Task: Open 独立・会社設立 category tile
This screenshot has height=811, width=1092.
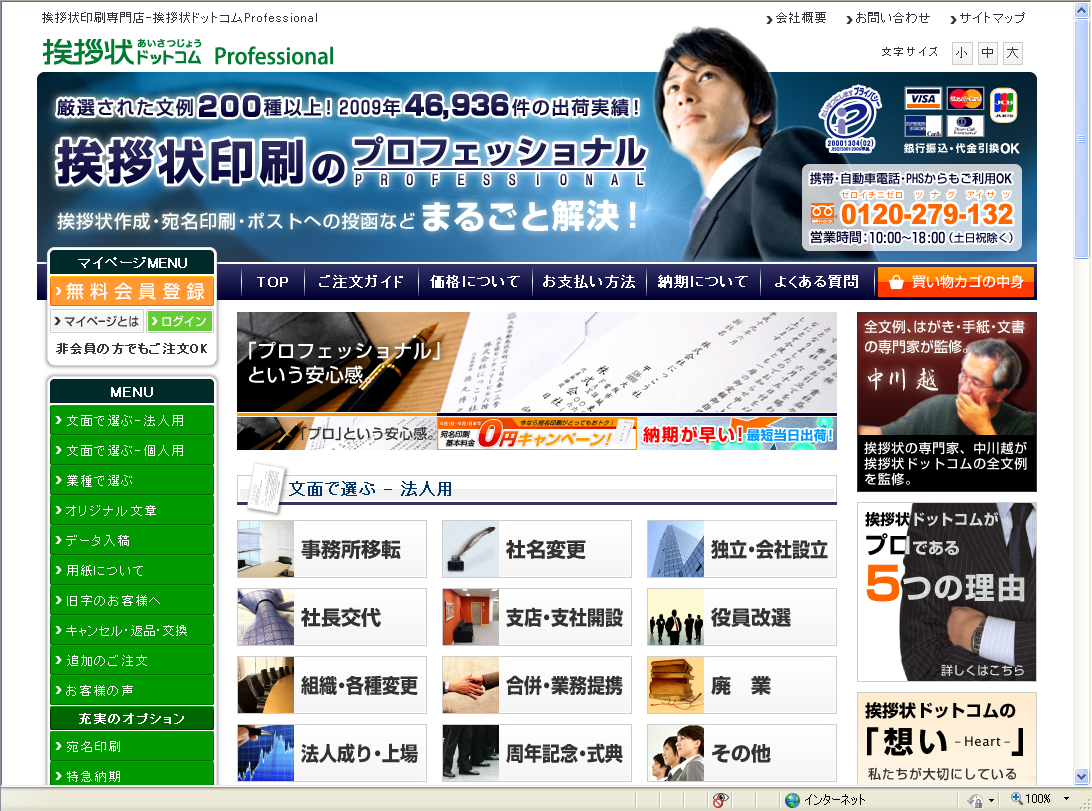Action: pyautogui.click(x=742, y=549)
